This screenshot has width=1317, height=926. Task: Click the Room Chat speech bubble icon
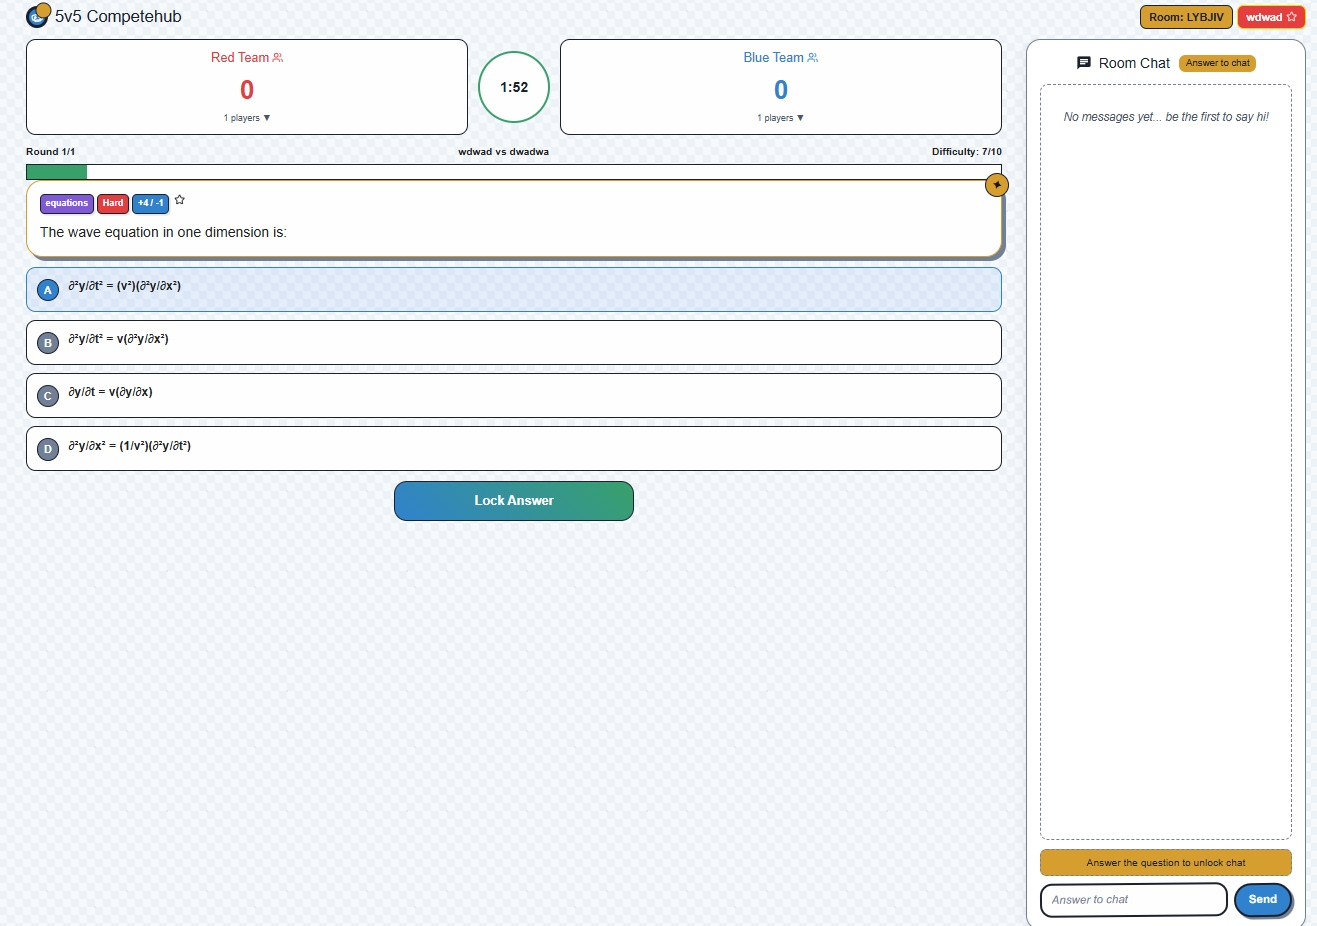coord(1084,62)
